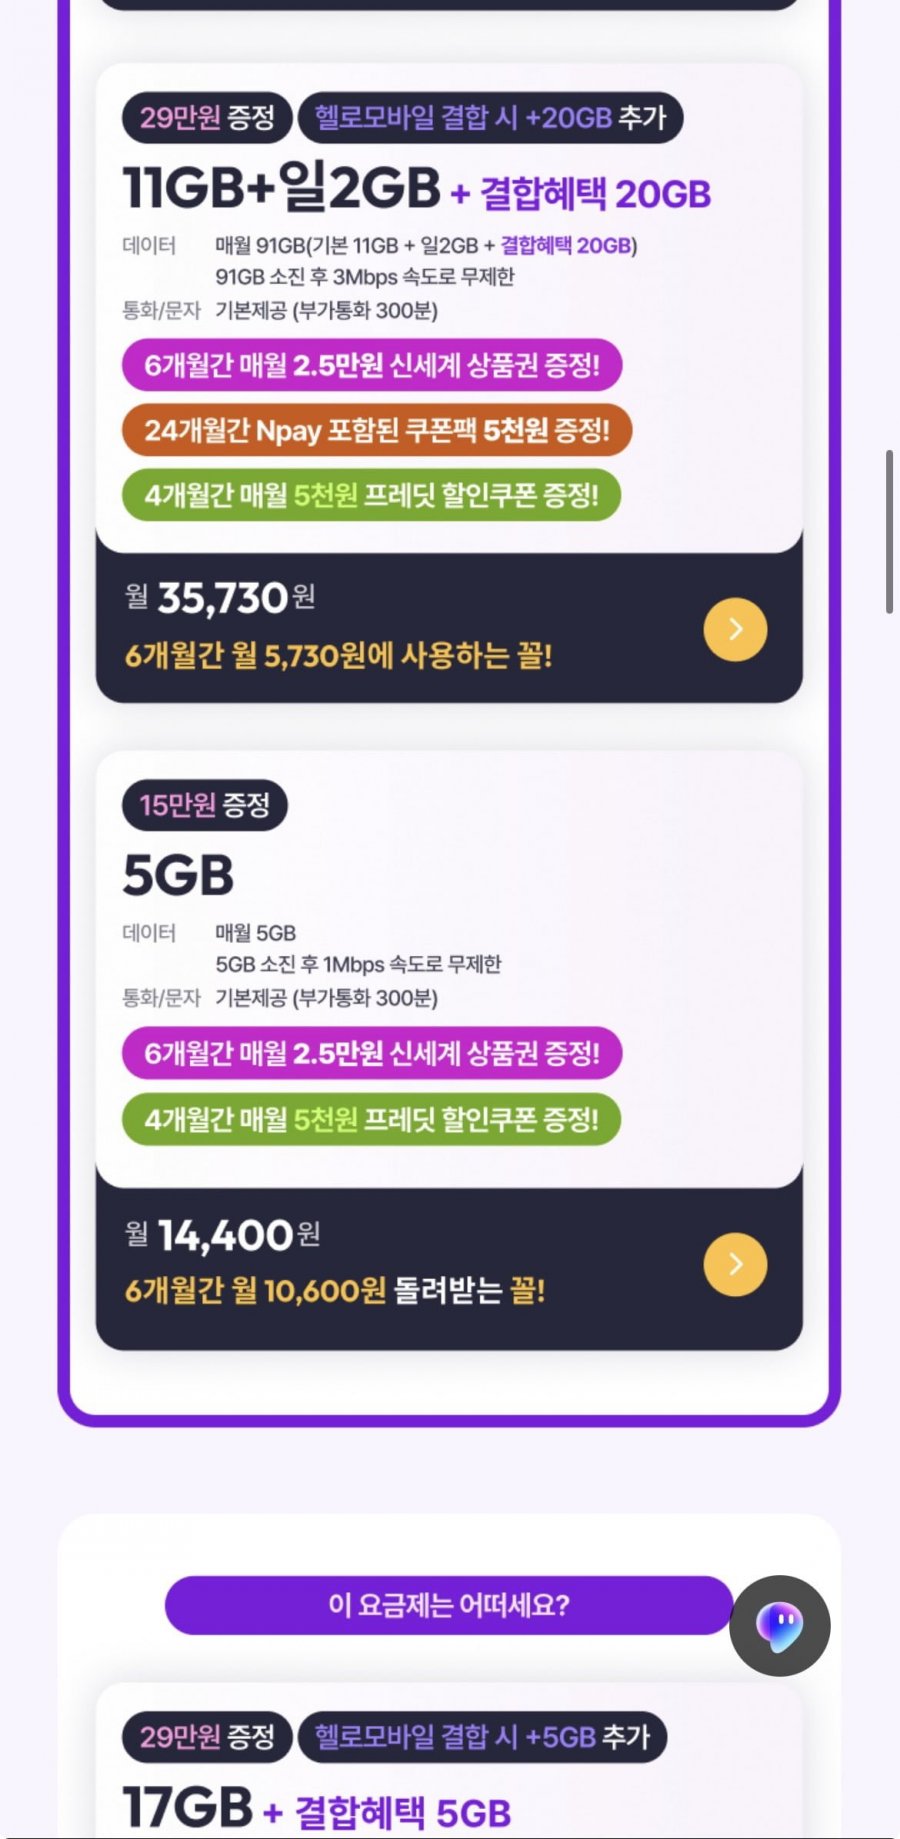This screenshot has height=1839, width=900.
Task: Click the 17GB plan title
Action: click(x=187, y=1808)
